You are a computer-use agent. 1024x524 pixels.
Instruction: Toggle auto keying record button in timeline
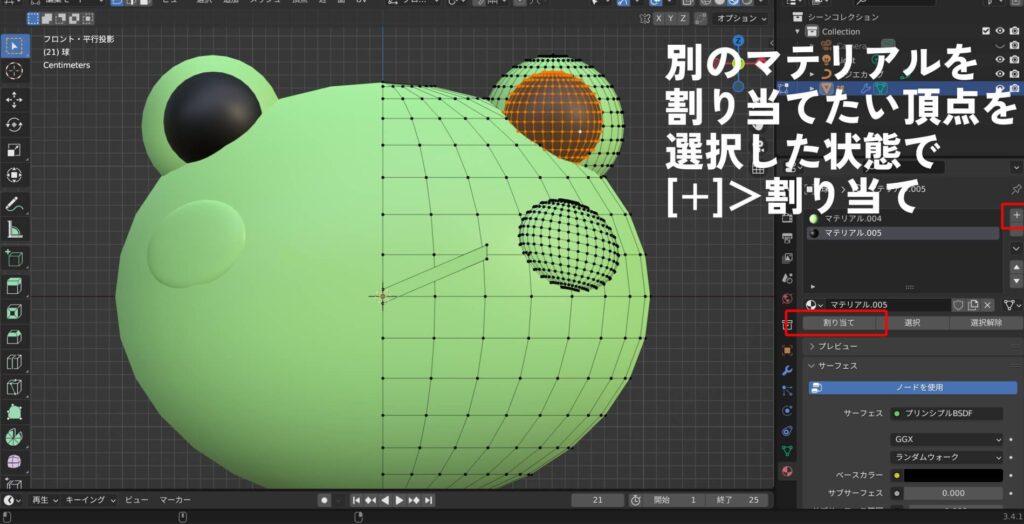click(324, 500)
